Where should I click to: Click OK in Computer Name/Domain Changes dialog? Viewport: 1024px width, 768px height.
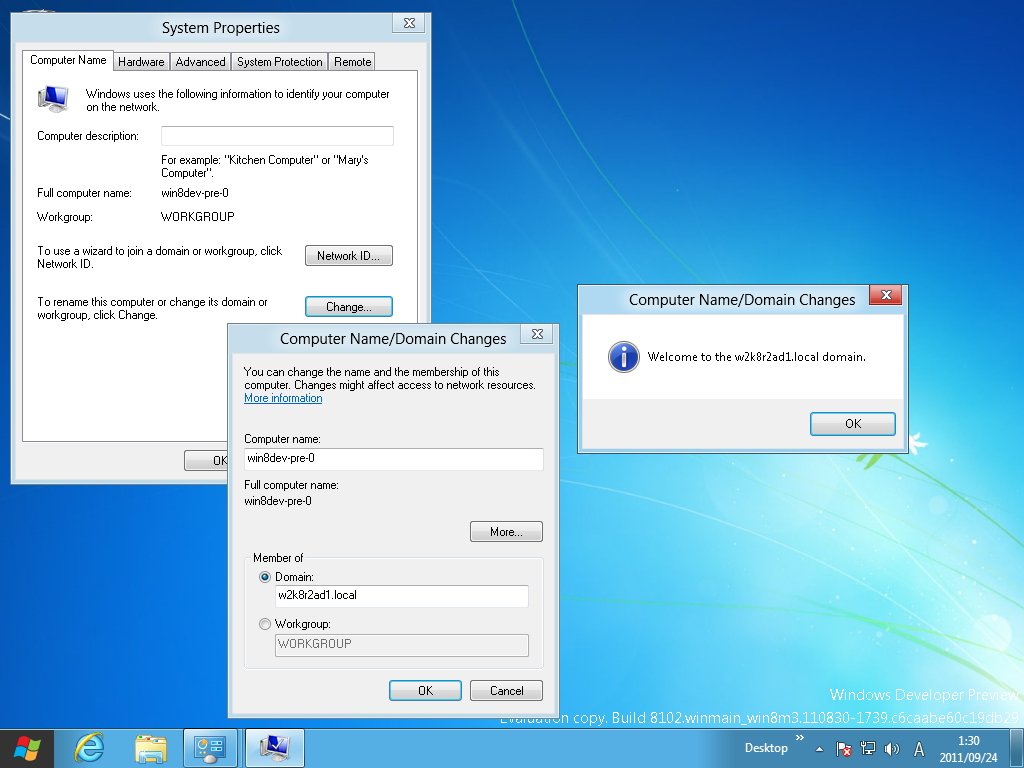425,691
